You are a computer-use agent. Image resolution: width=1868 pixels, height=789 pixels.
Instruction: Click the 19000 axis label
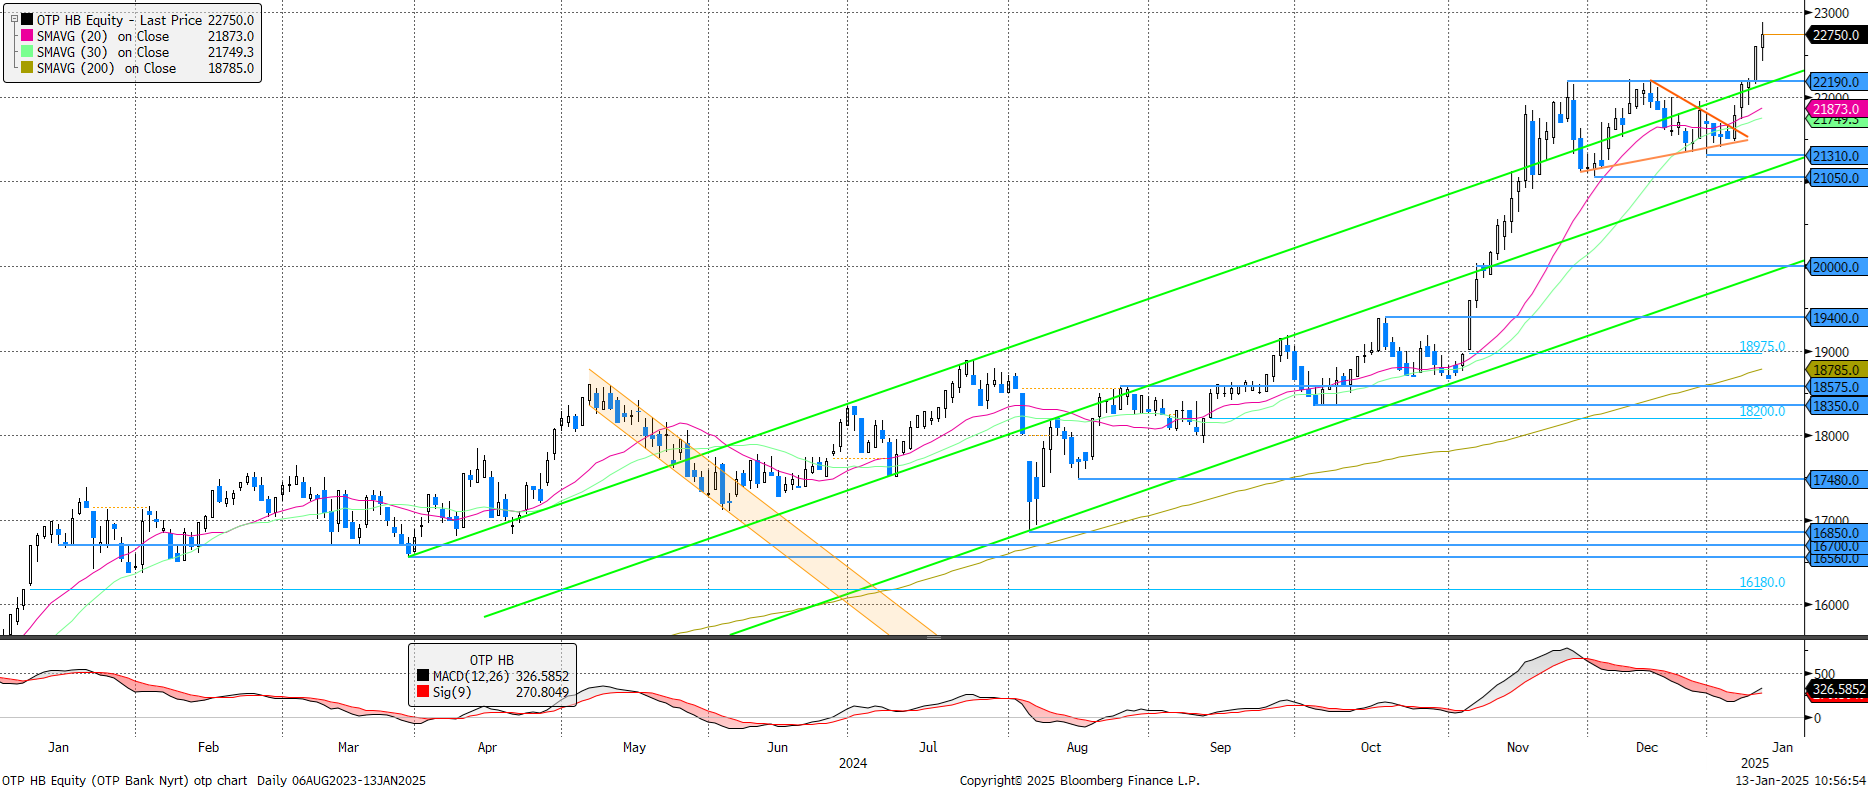pos(1832,352)
